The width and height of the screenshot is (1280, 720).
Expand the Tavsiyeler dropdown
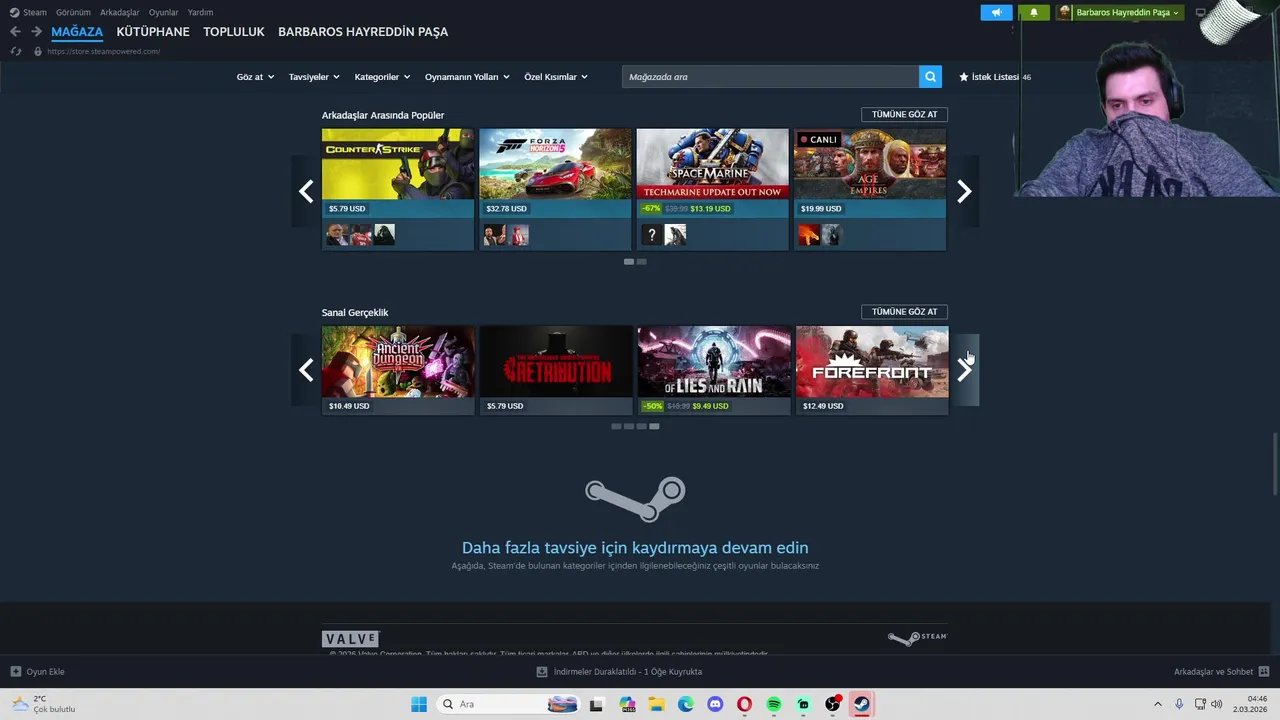pos(314,77)
